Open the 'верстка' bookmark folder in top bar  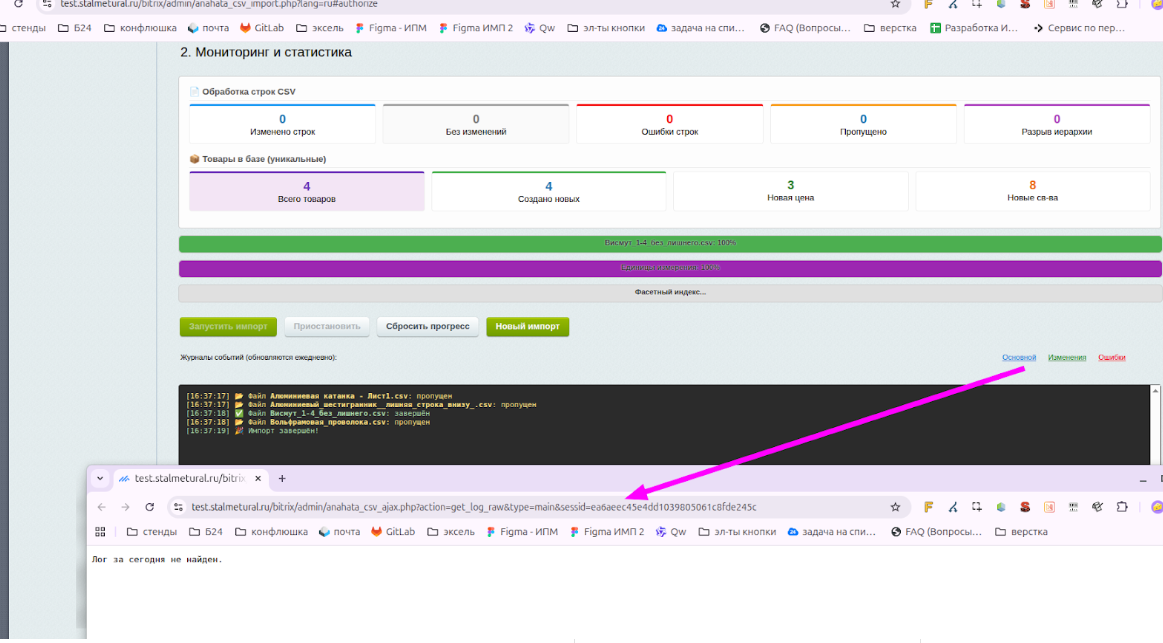(890, 28)
